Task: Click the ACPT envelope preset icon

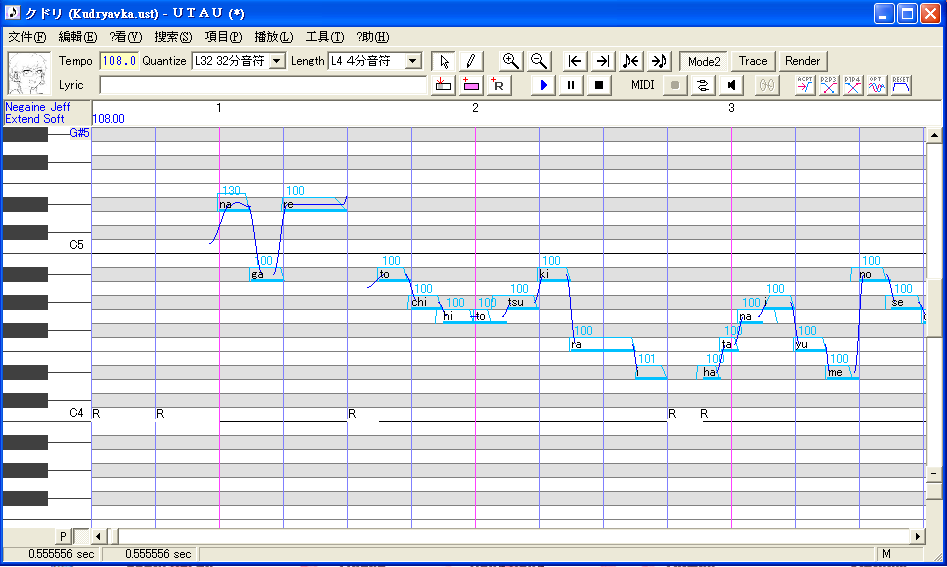Action: pos(804,85)
